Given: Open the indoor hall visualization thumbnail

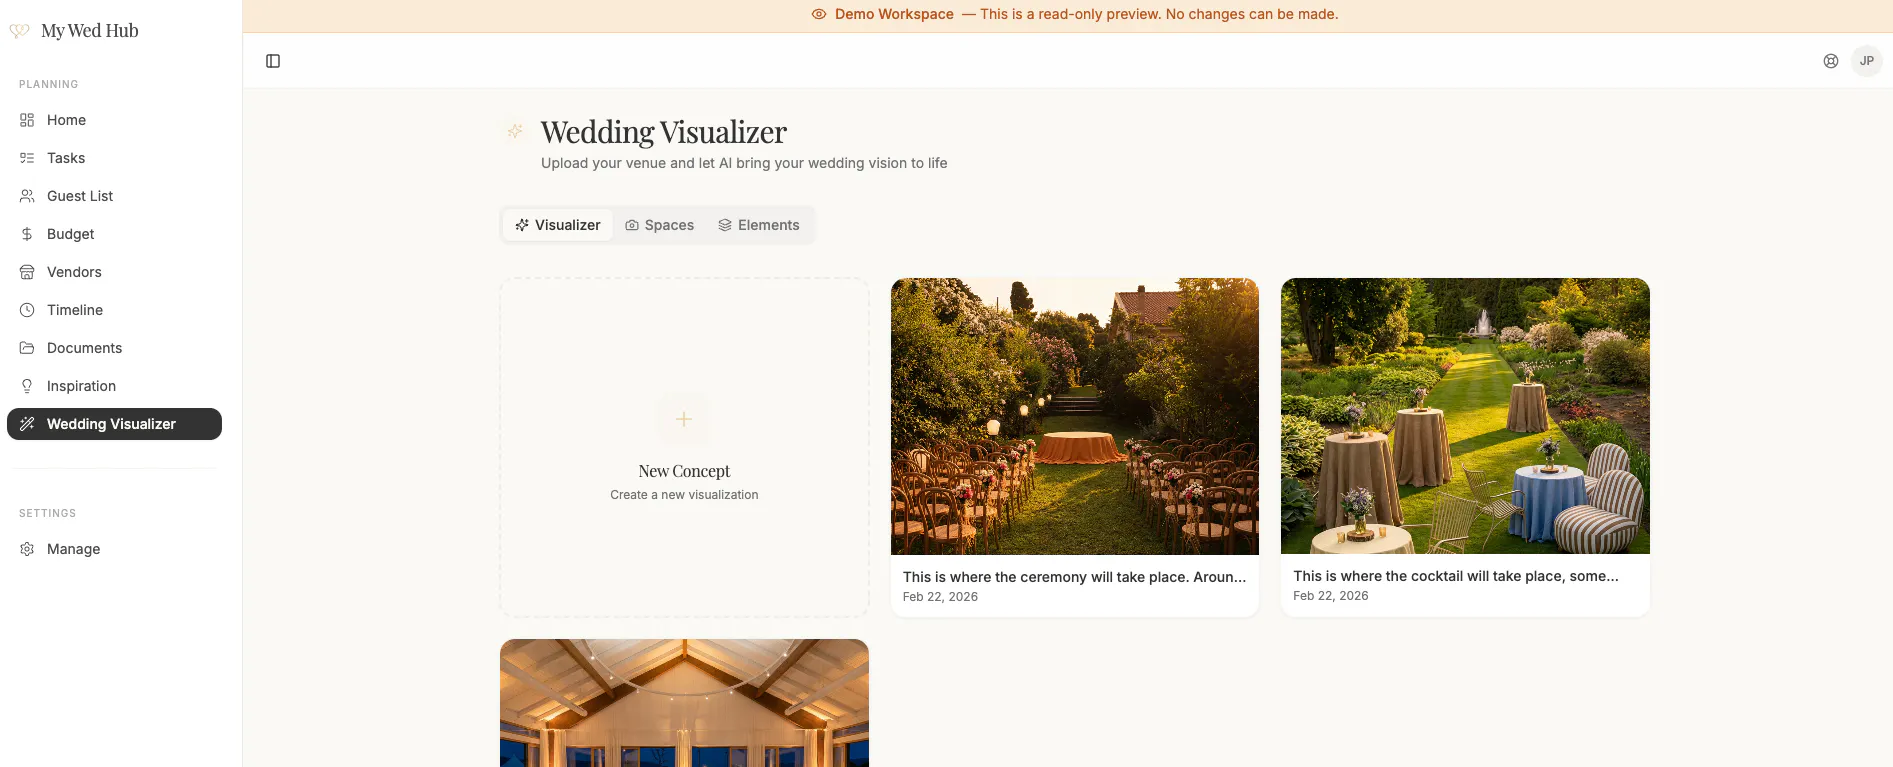Looking at the screenshot, I should point(684,703).
